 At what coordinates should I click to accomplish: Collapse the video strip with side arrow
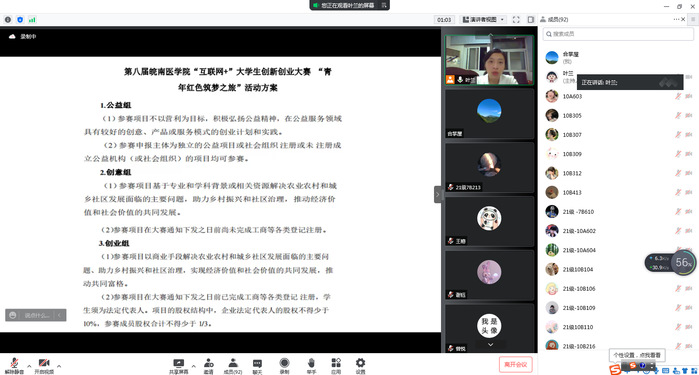[437, 194]
